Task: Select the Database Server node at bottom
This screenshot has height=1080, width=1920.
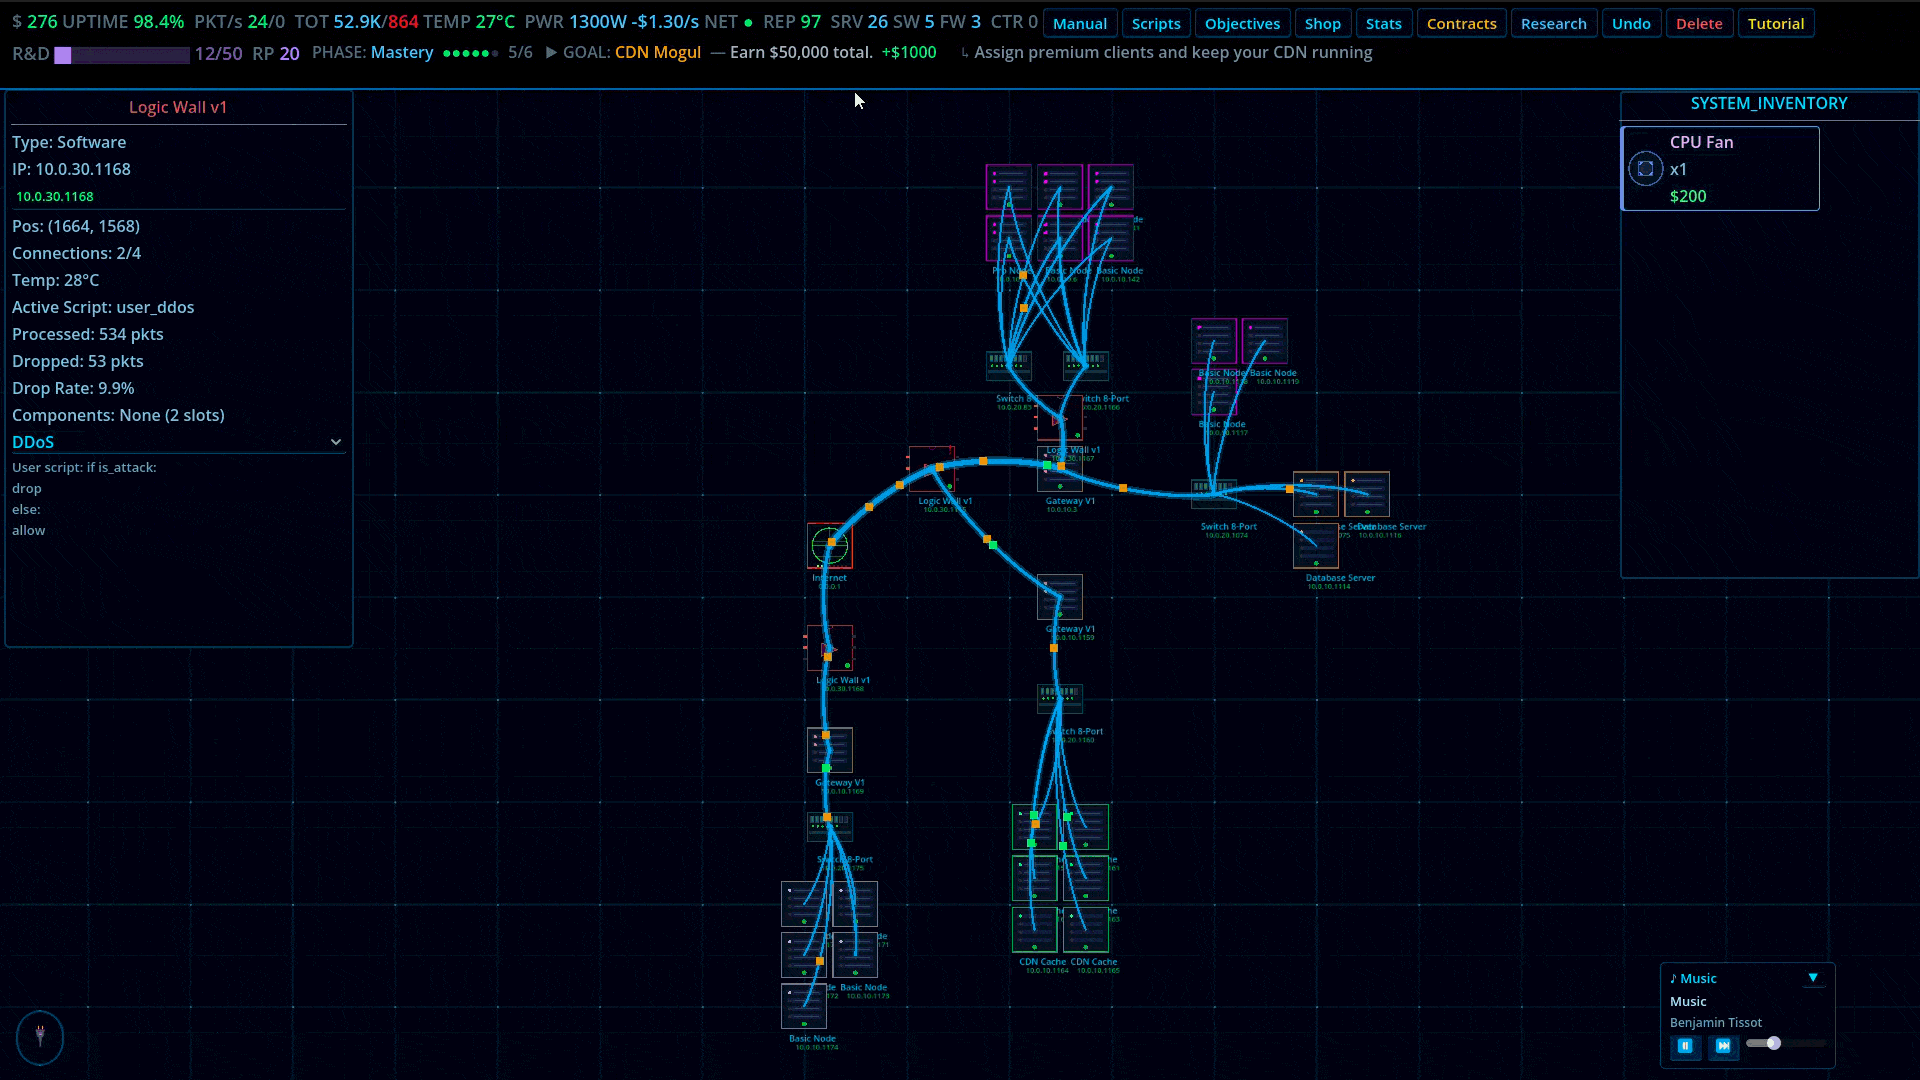Action: 1315,547
